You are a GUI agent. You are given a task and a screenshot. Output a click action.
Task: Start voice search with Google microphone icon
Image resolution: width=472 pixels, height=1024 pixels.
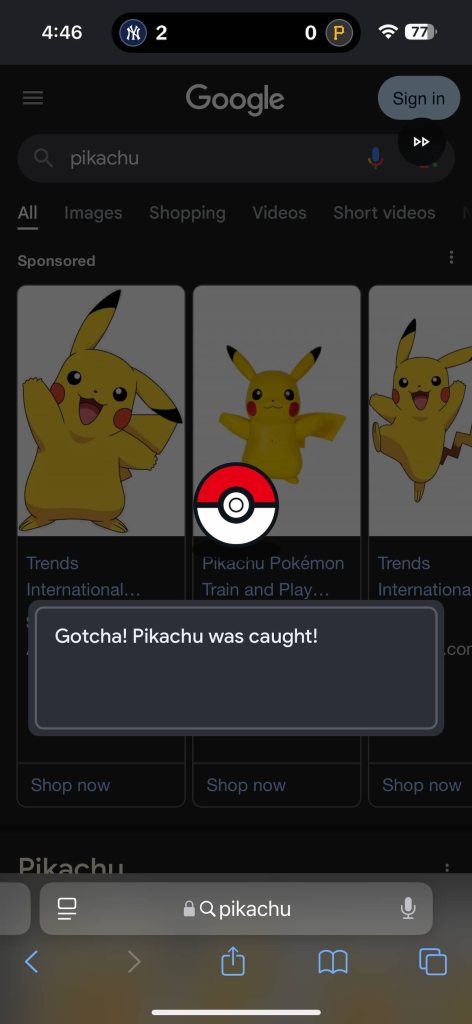click(375, 157)
